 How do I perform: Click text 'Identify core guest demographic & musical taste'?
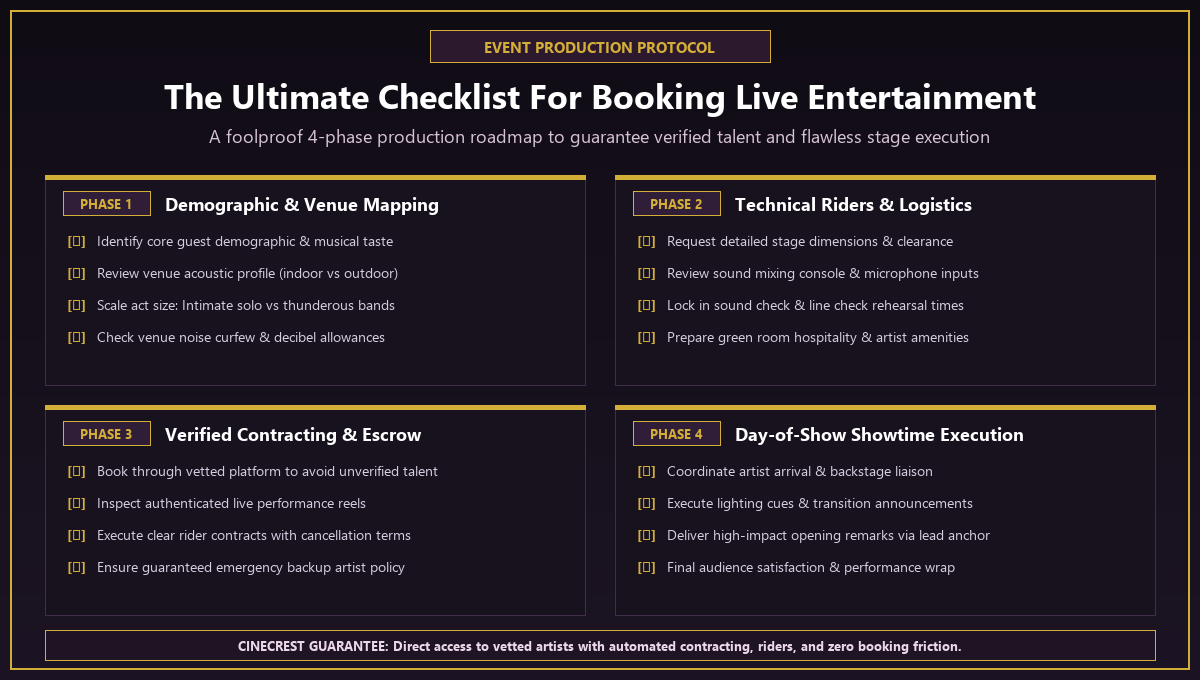(x=245, y=242)
